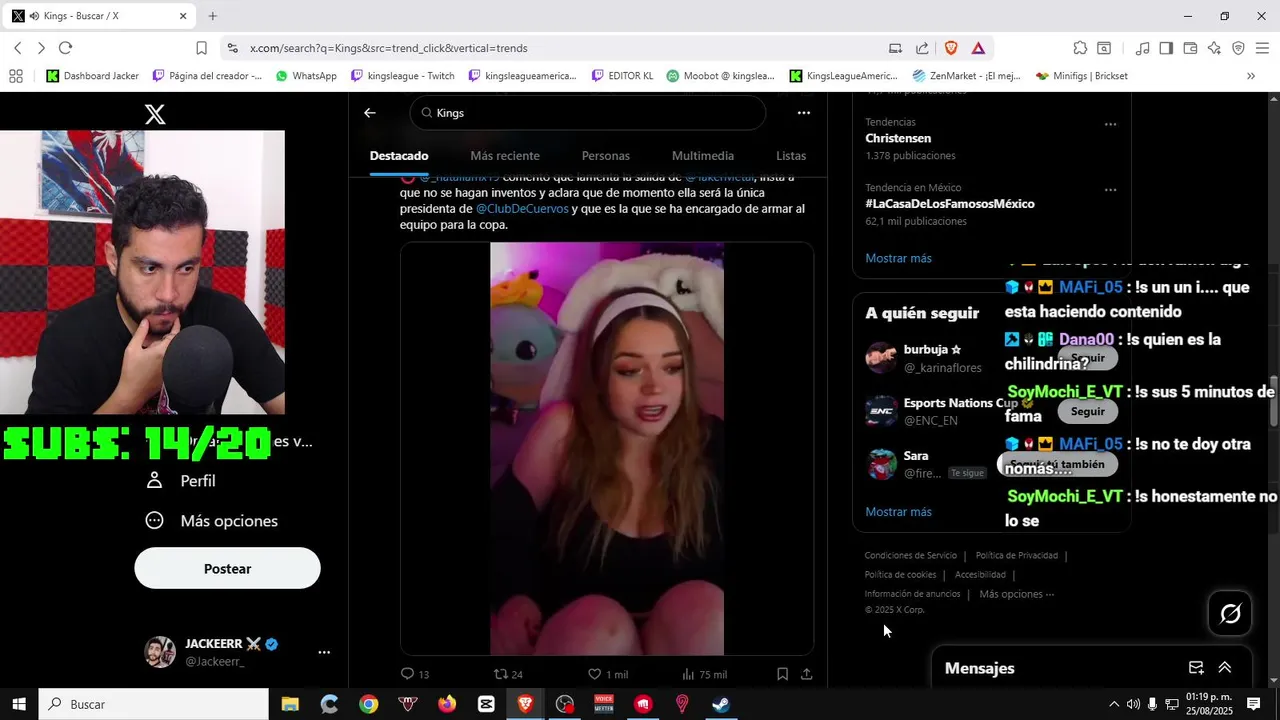Bookmark this page in address bar
This screenshot has height=720, width=1280.
201,48
